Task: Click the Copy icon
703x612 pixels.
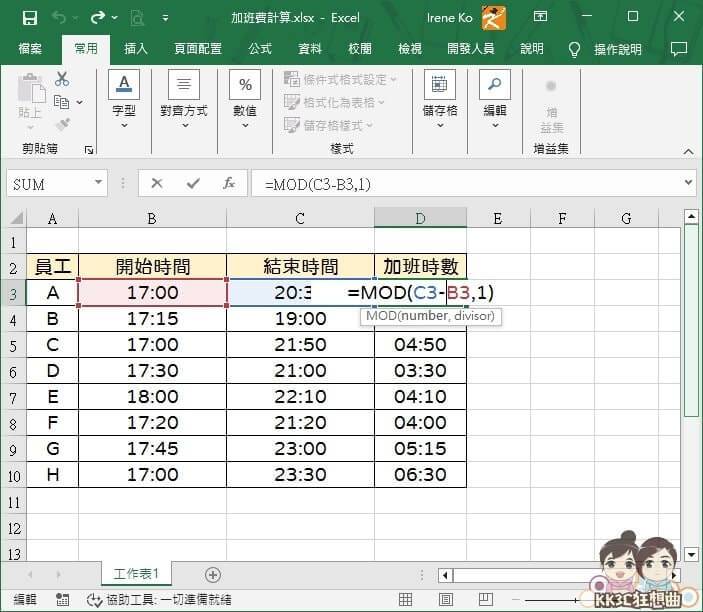Action: 61,102
